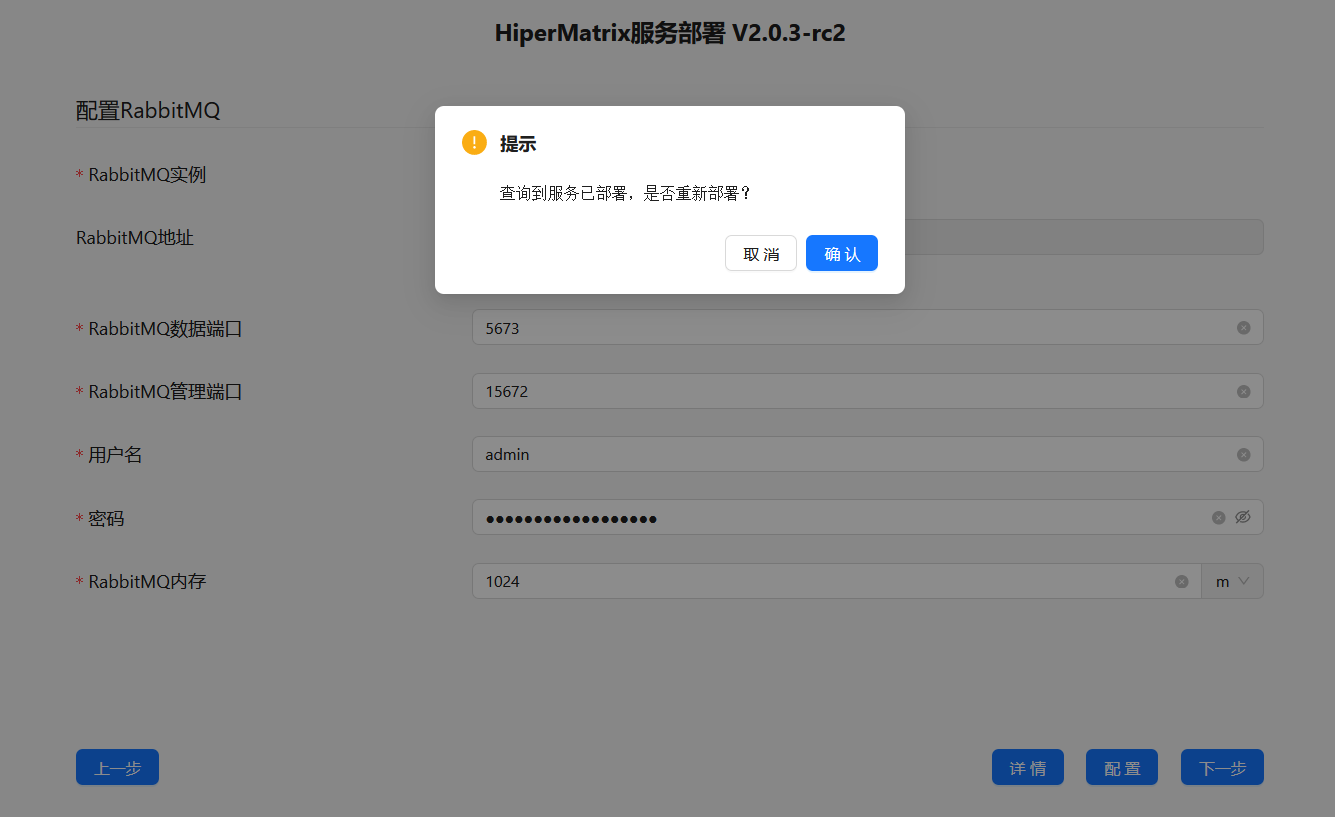Open the memory unit m dropdown
Screen dimensions: 1335x817
click(x=1233, y=581)
